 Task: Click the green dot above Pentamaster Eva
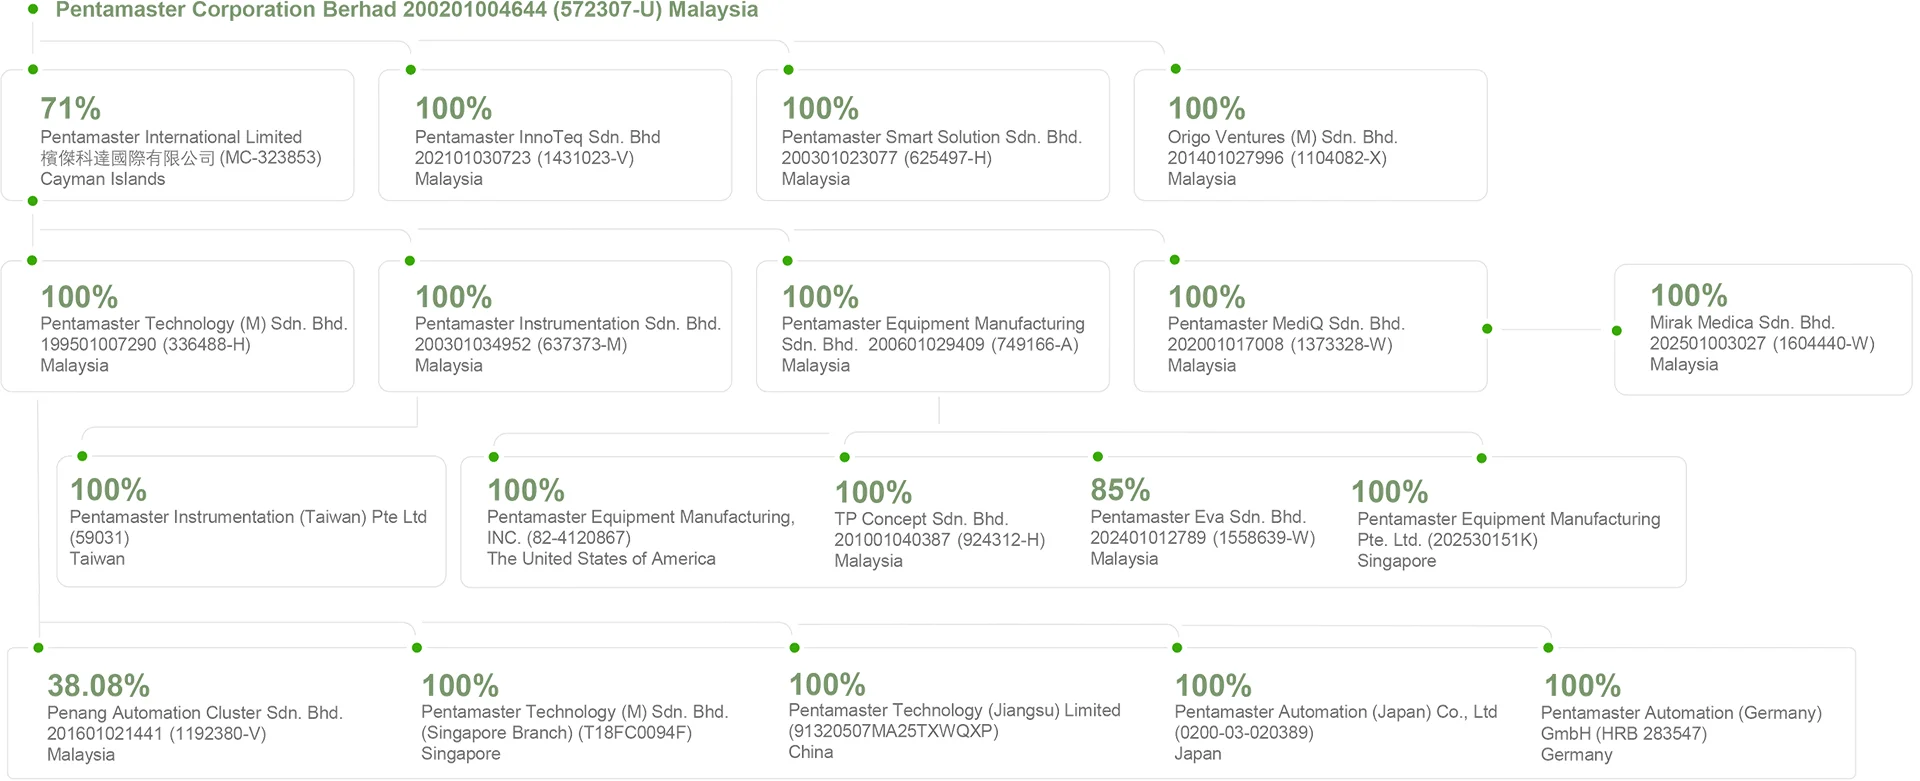tap(1098, 457)
